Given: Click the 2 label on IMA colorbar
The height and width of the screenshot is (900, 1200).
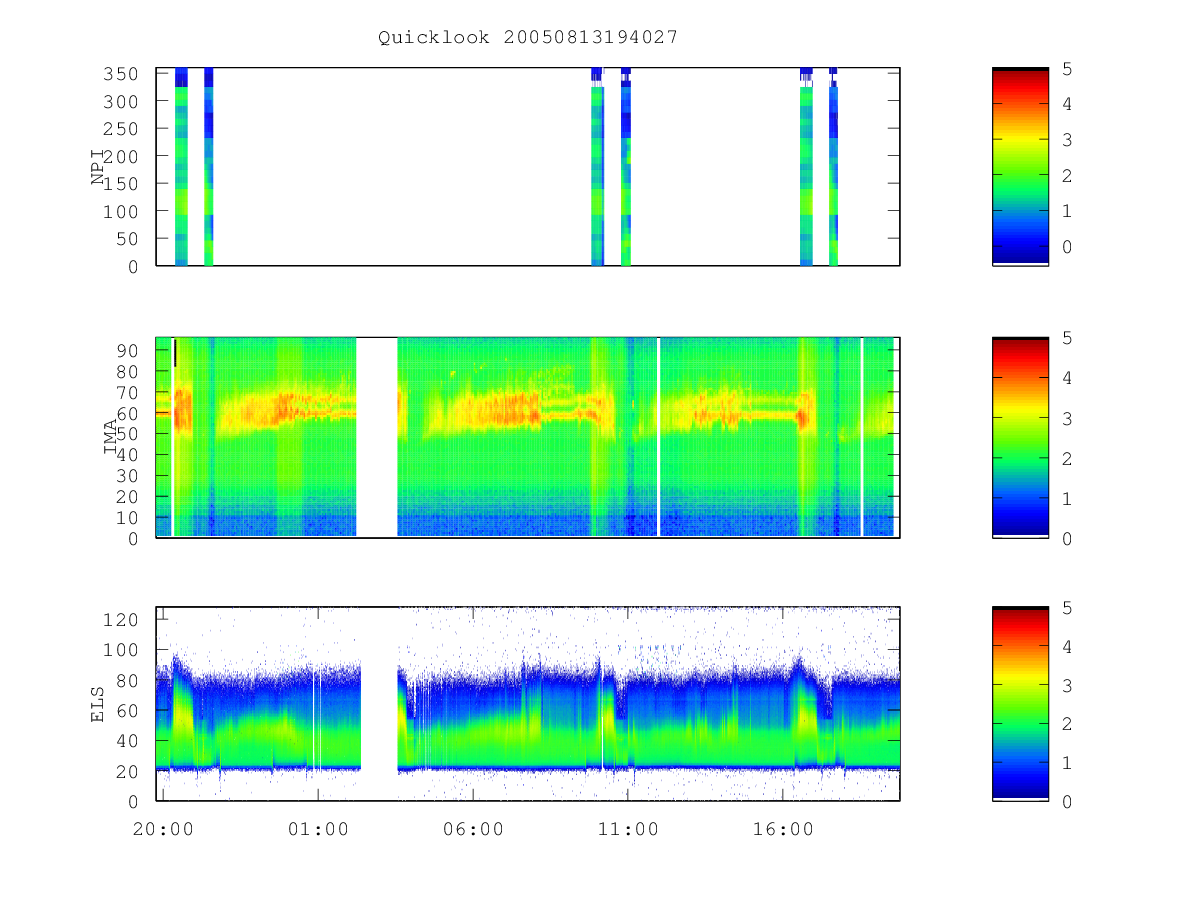Looking at the screenshot, I should [1067, 458].
